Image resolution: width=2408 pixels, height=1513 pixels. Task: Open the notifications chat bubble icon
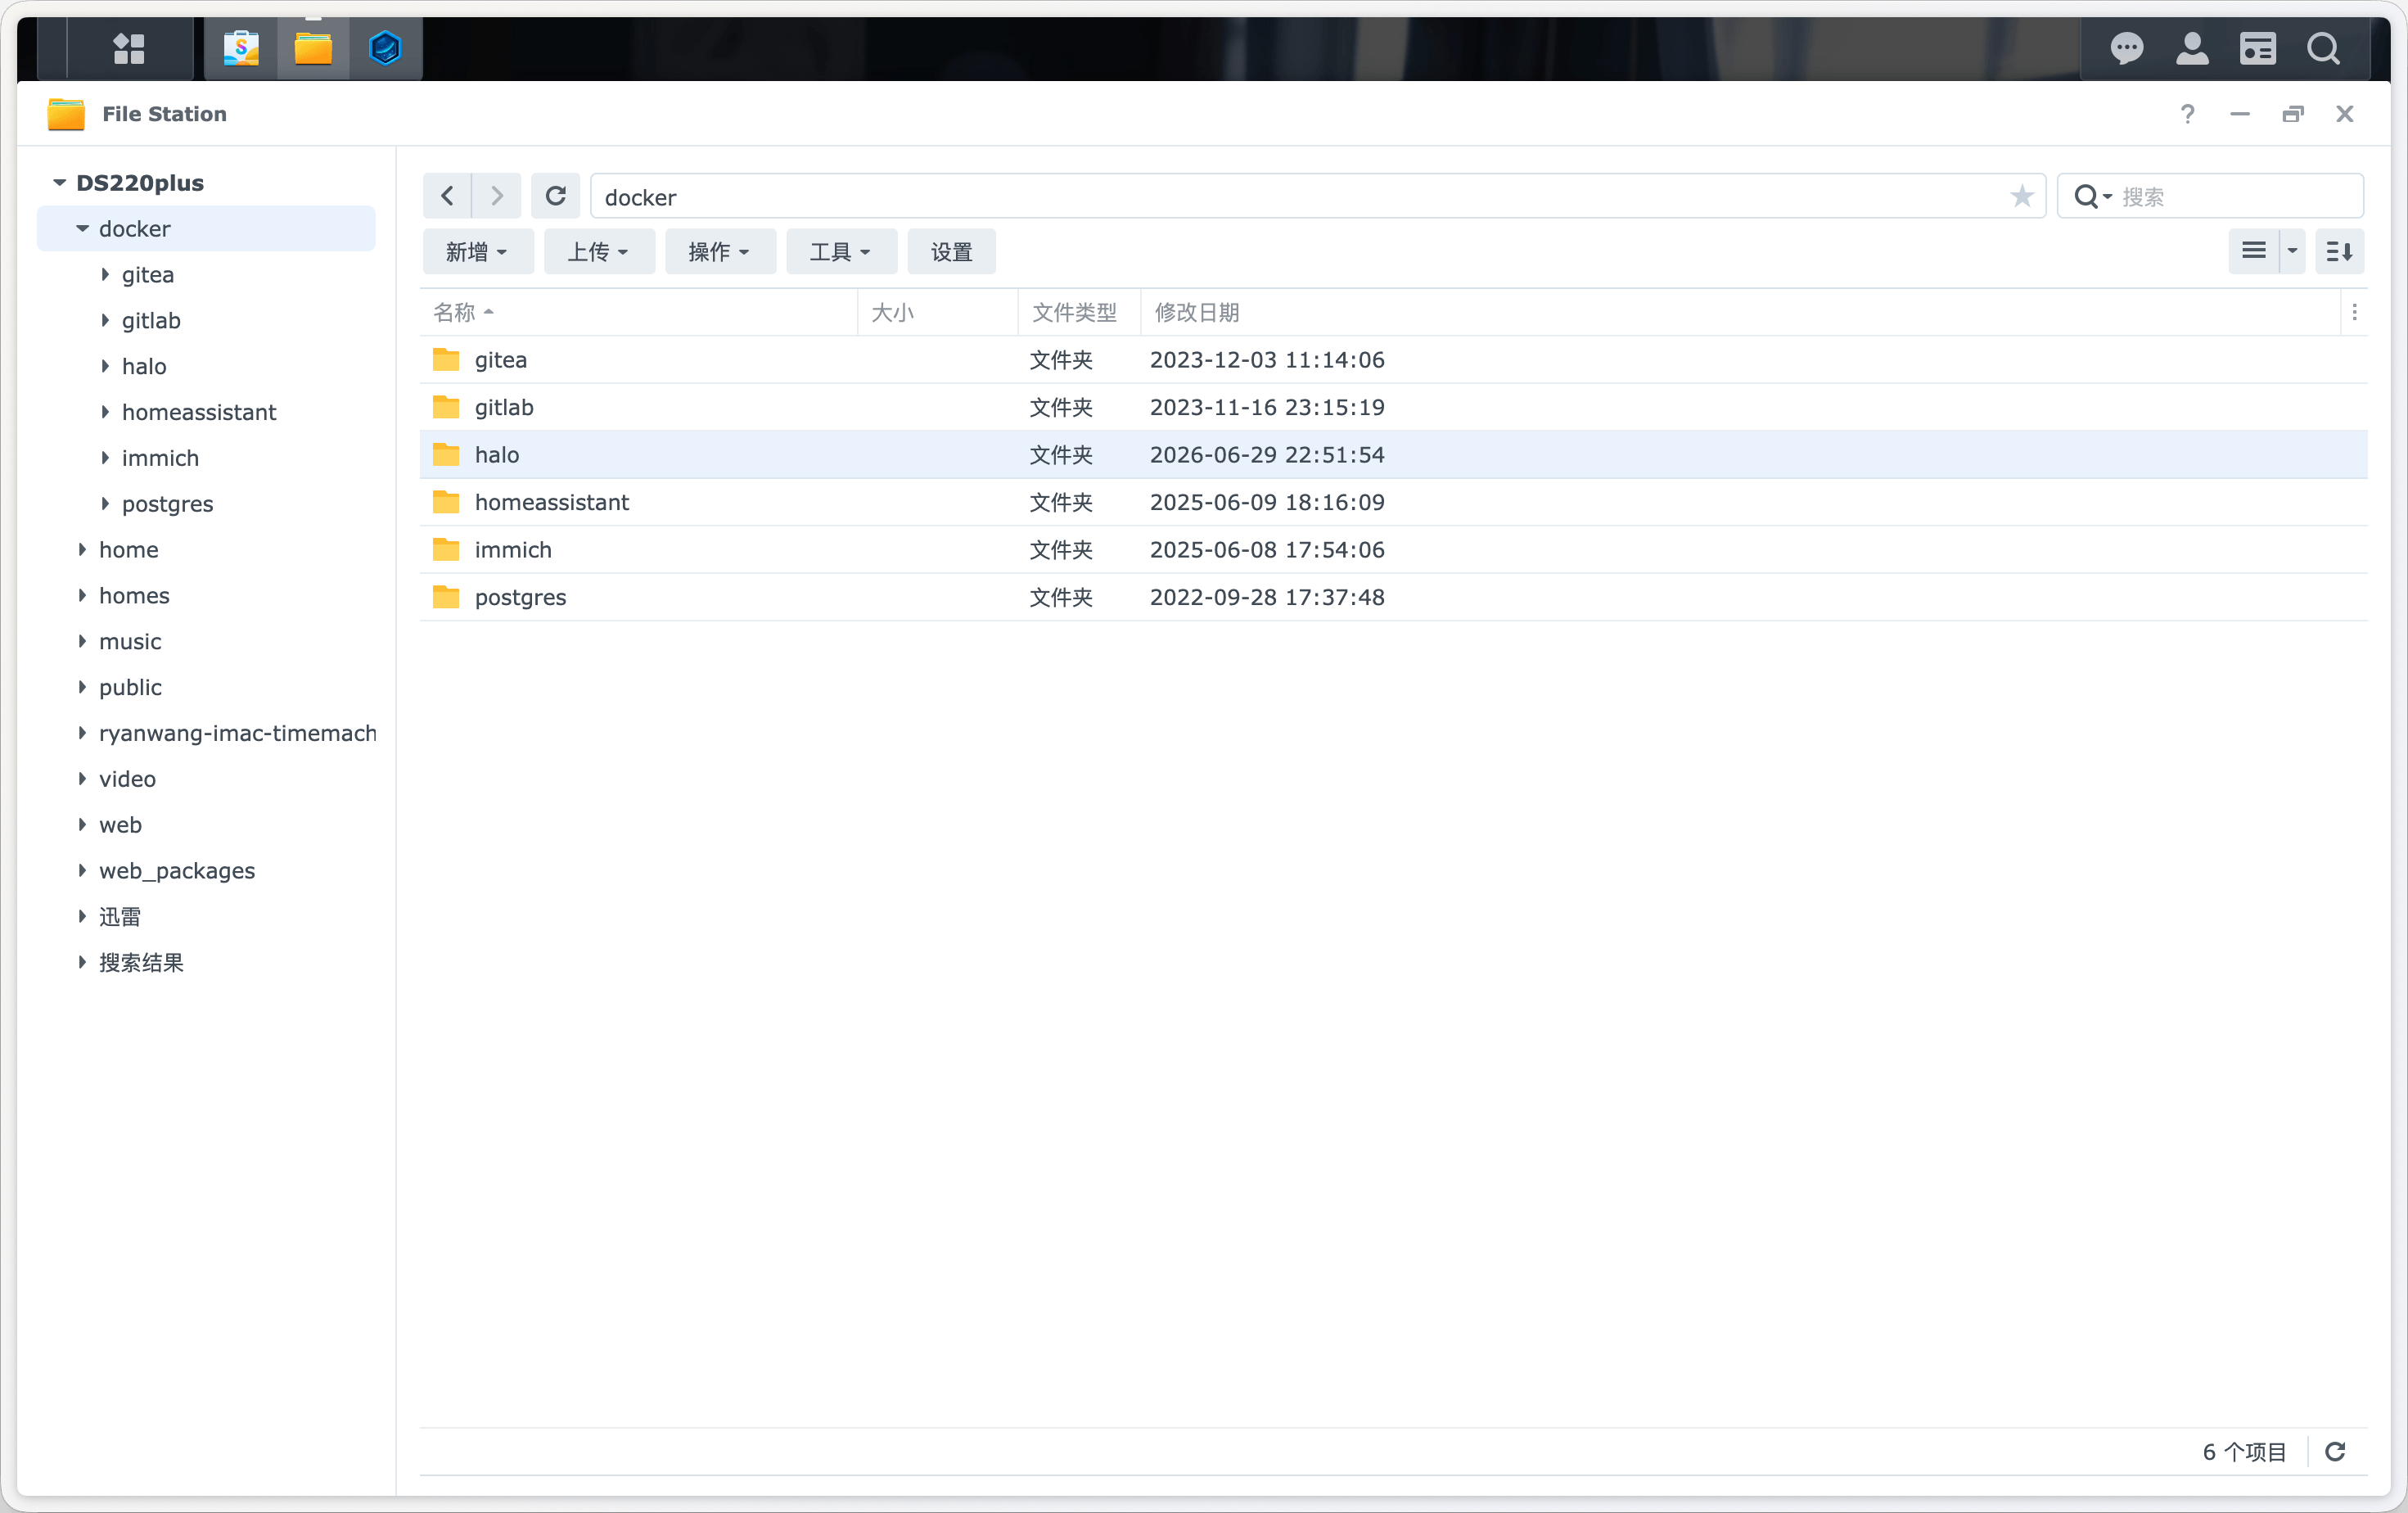2127,48
